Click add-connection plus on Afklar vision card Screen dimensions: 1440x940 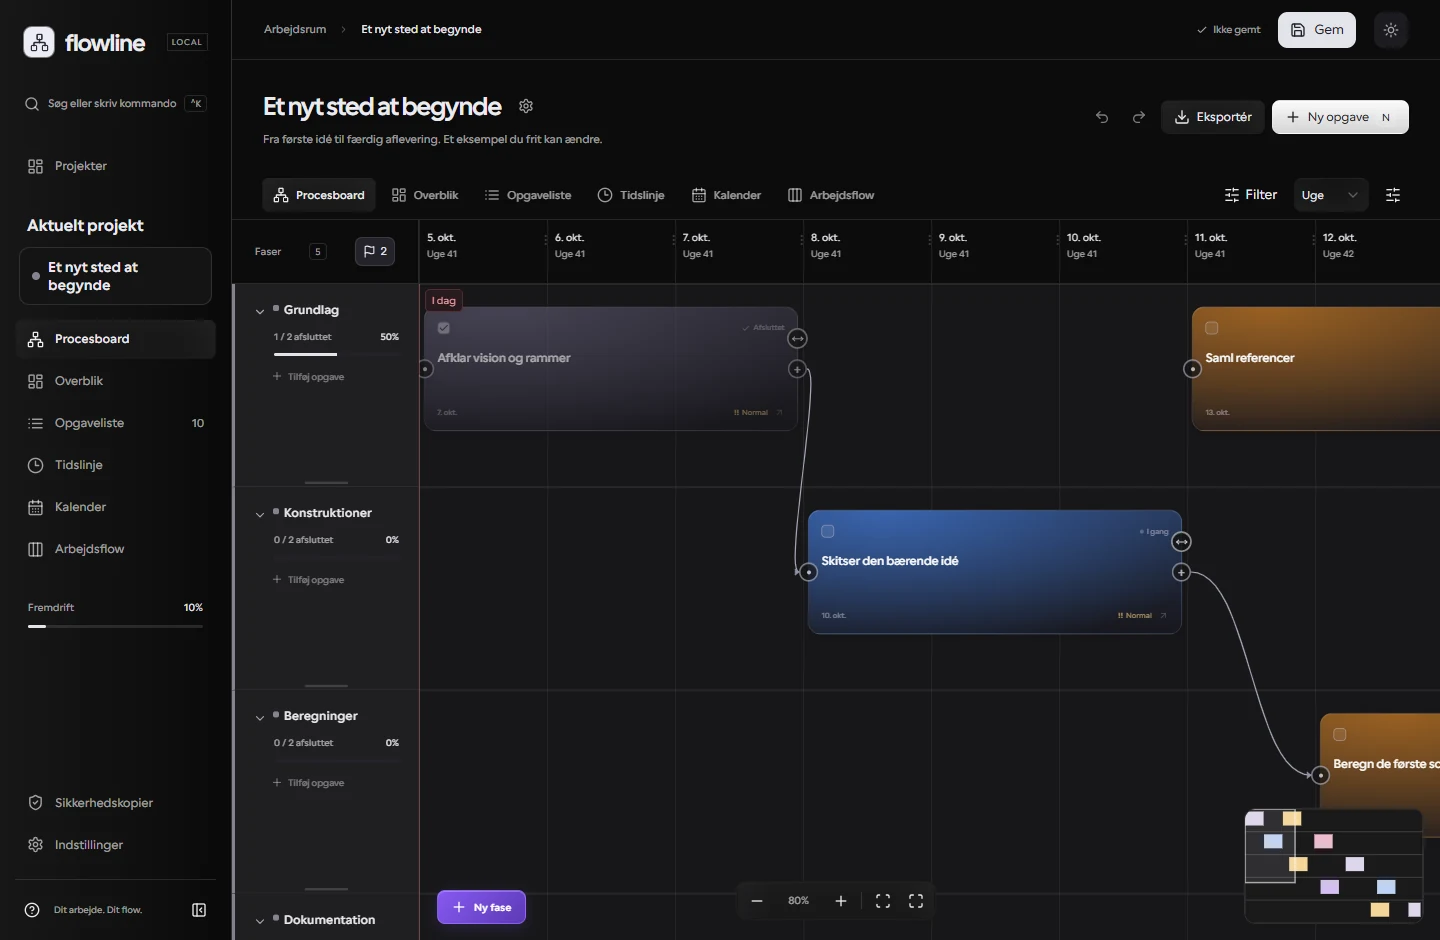coord(797,369)
